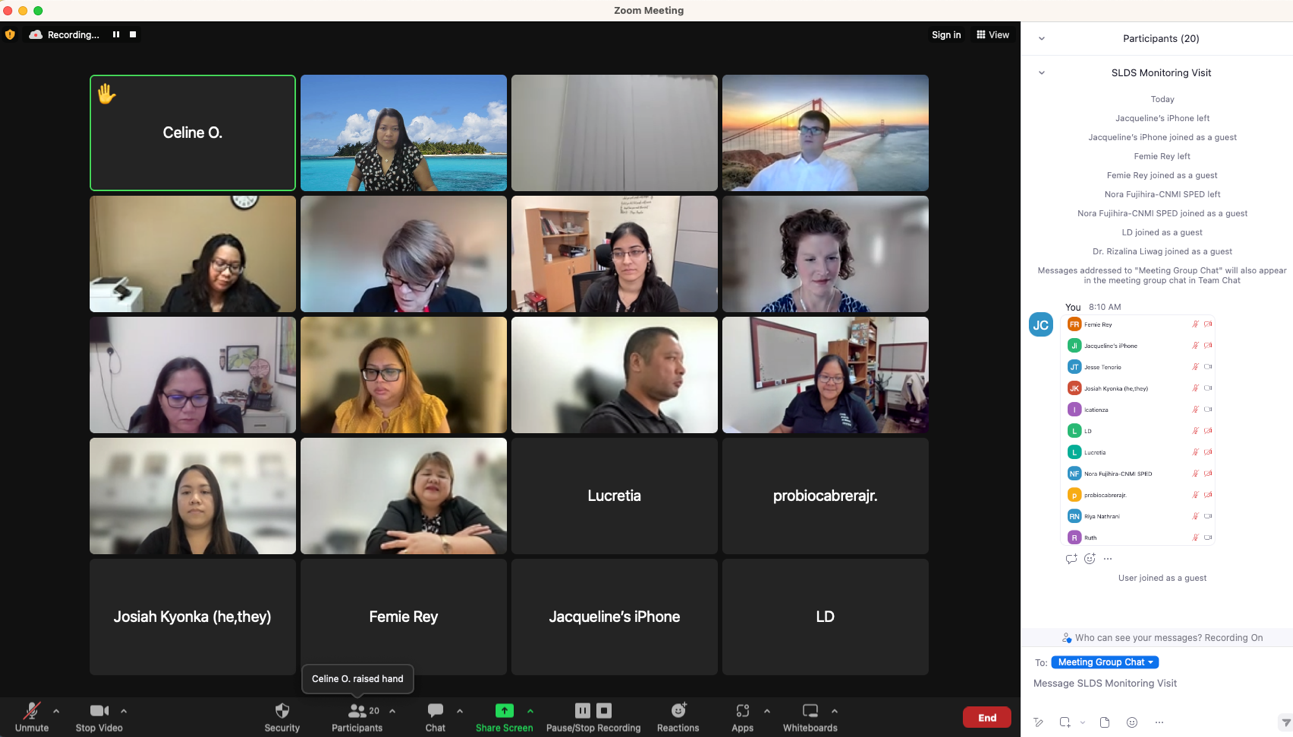Pause recording from bottom toolbar
Image resolution: width=1293 pixels, height=737 pixels.
583,710
